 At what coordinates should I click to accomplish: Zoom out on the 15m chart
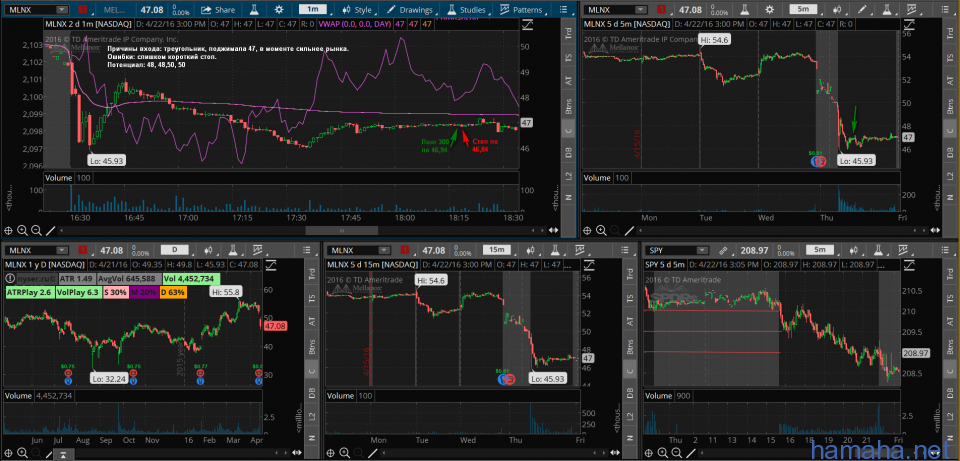point(359,454)
